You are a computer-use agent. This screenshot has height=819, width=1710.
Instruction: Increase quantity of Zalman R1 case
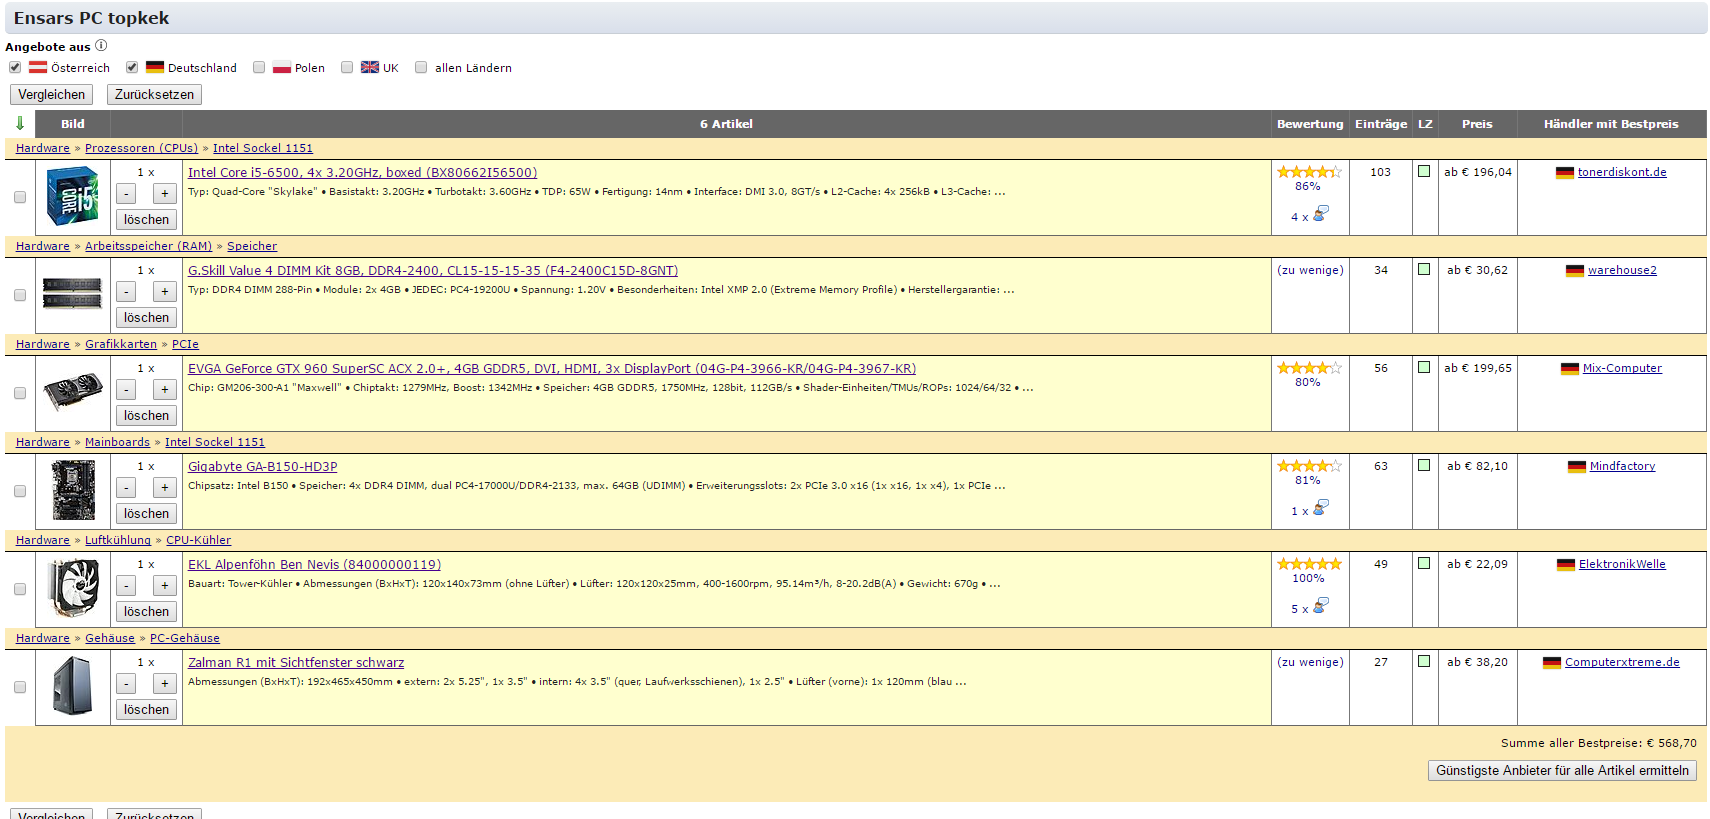click(x=165, y=683)
